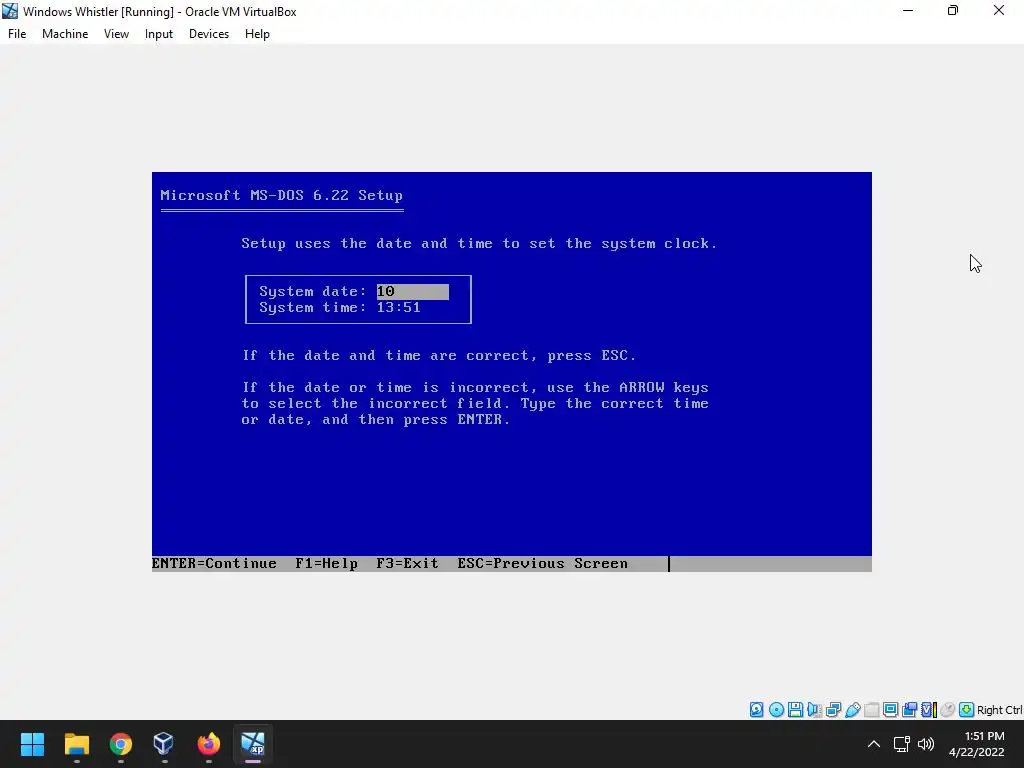Image resolution: width=1024 pixels, height=768 pixels.
Task: Click the VirtualBox window title icon
Action: pyautogui.click(x=10, y=11)
